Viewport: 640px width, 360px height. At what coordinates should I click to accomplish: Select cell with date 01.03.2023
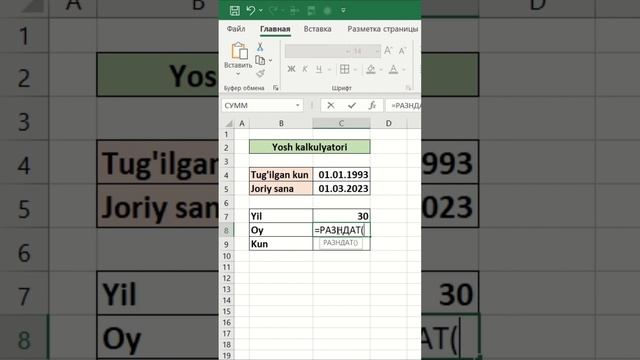pyautogui.click(x=342, y=189)
